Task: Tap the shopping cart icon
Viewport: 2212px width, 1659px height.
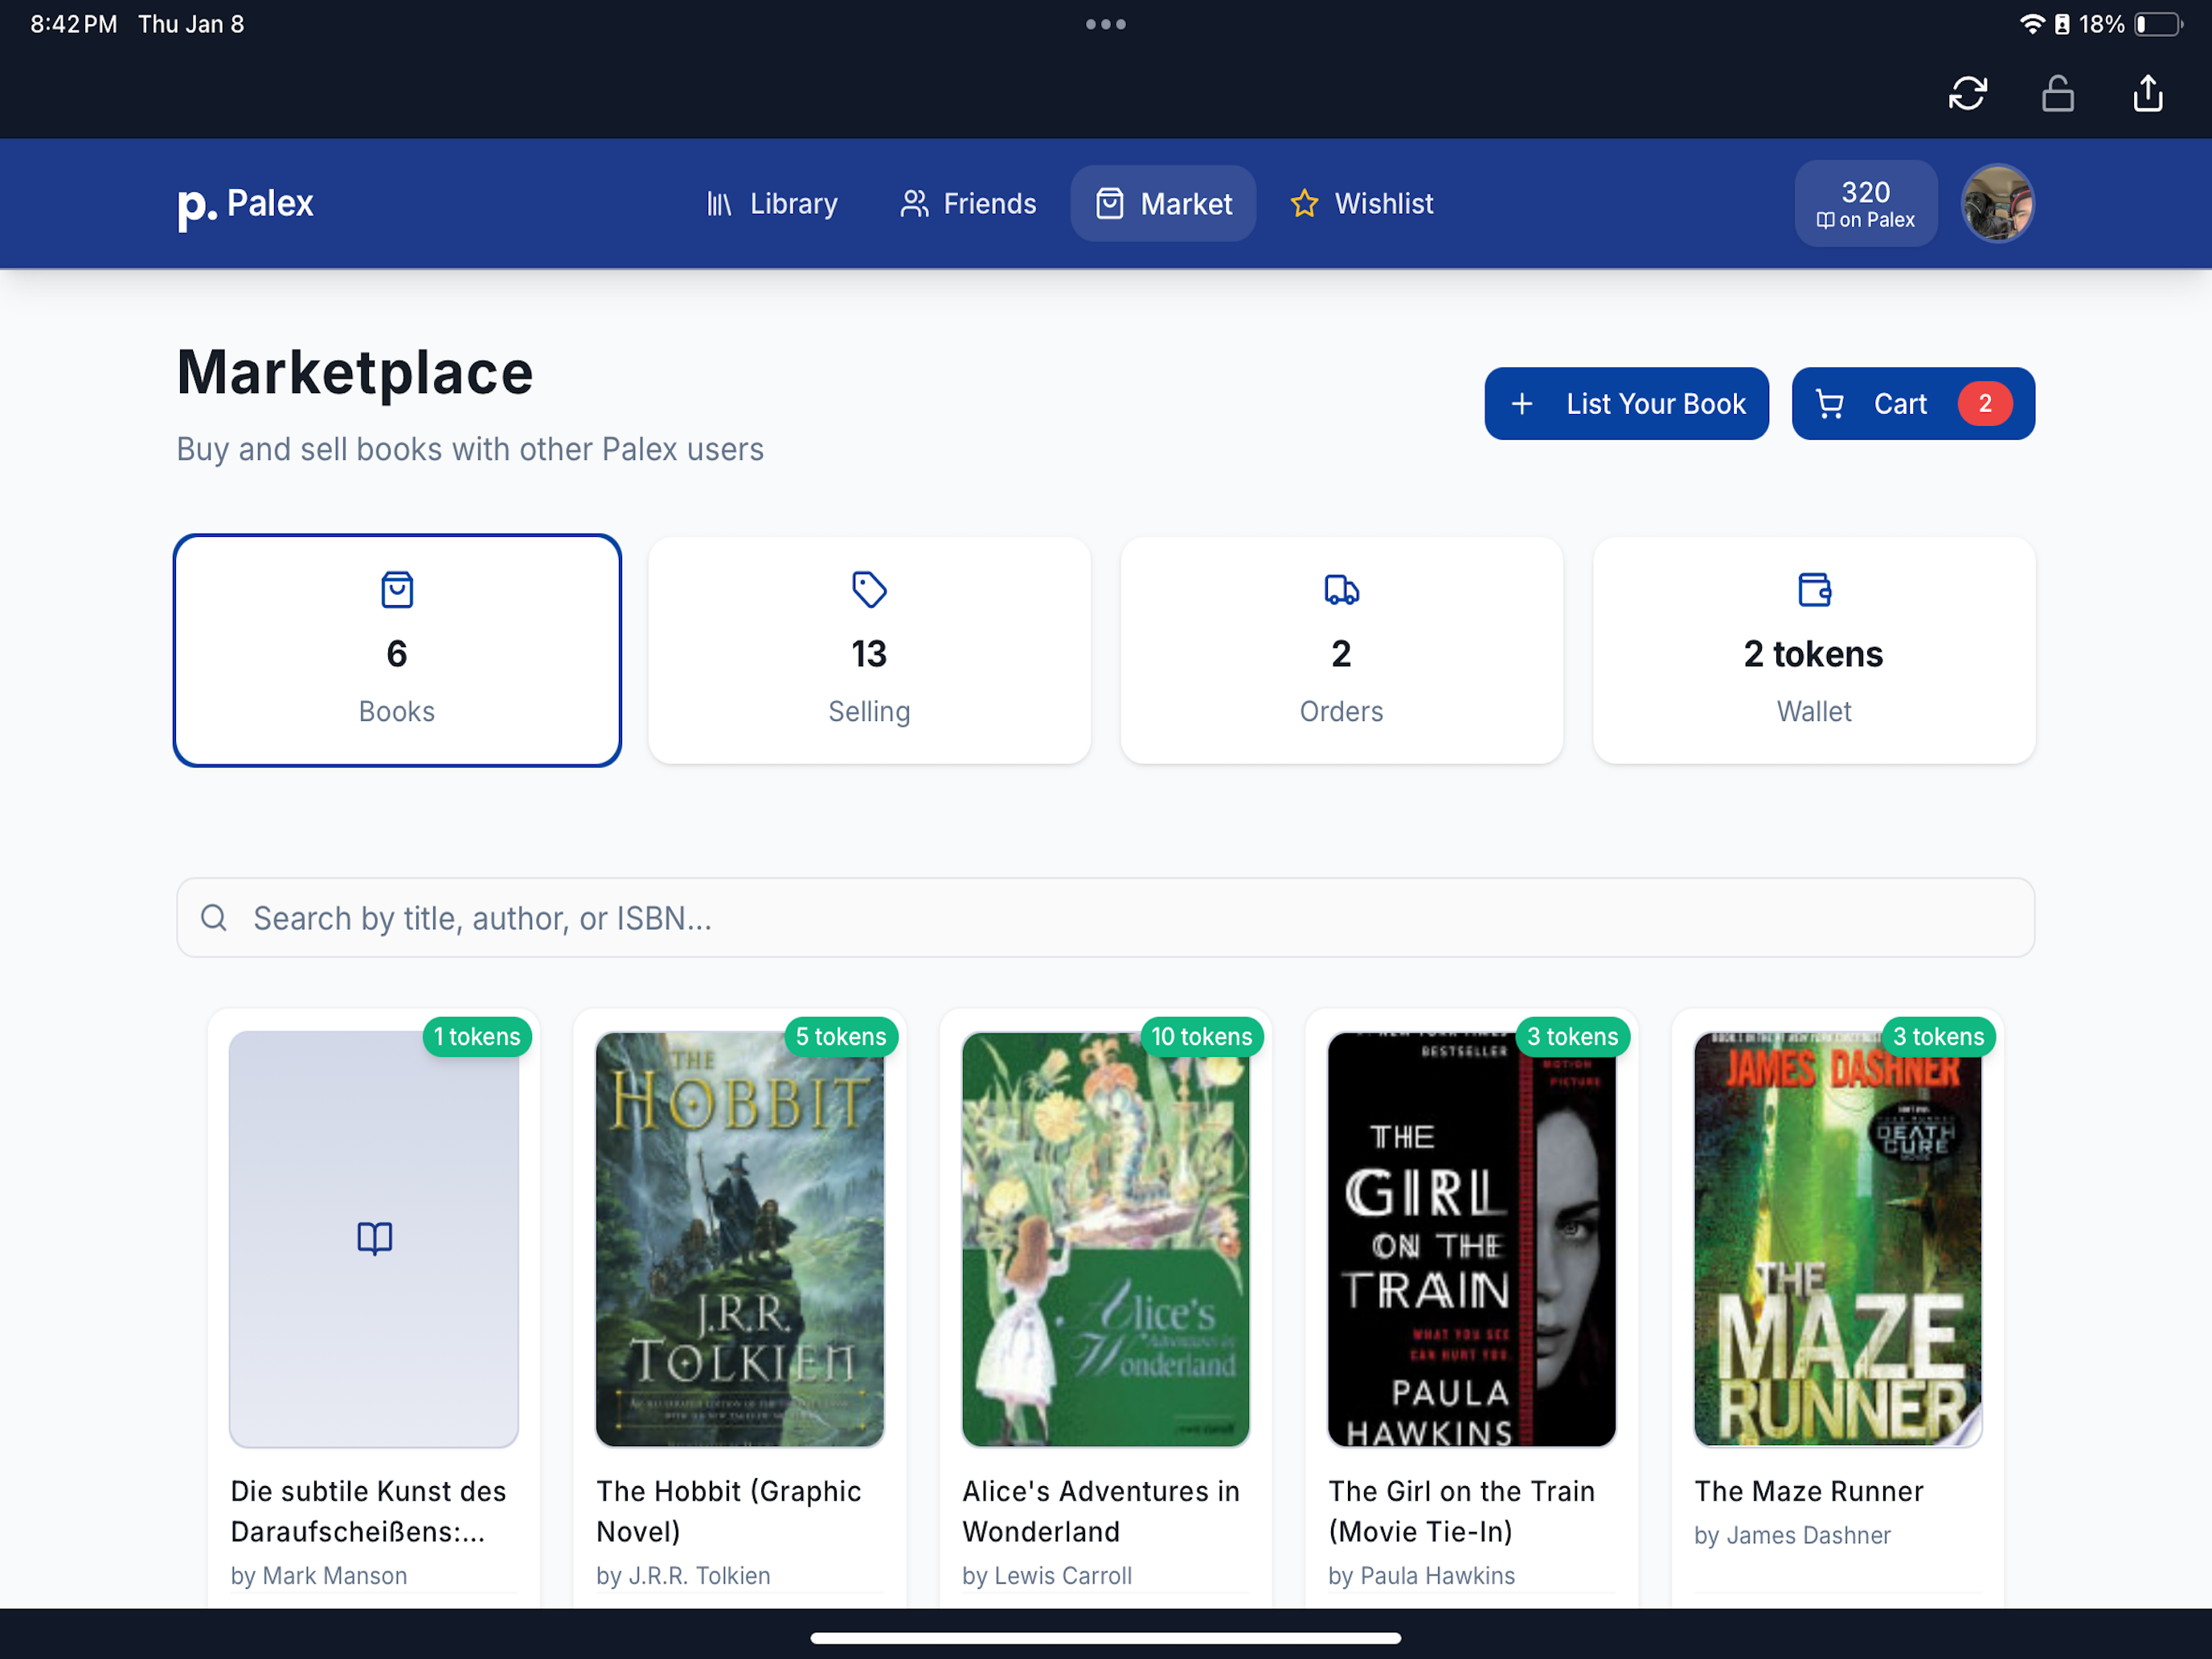Action: coord(1829,404)
